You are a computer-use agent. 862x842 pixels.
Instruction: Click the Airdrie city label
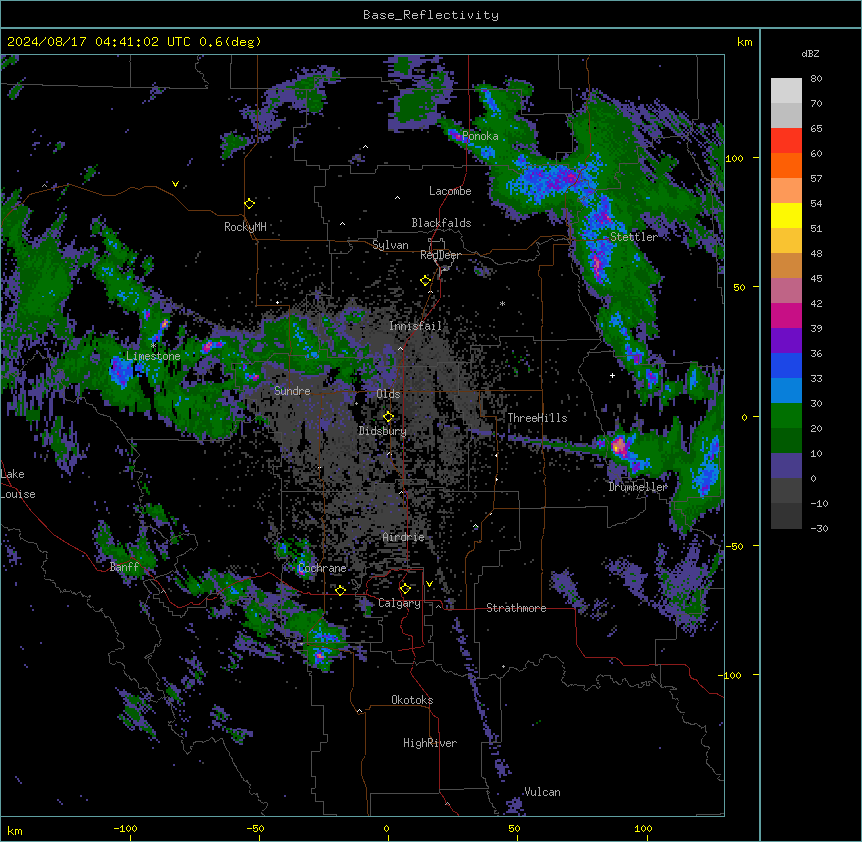[404, 537]
